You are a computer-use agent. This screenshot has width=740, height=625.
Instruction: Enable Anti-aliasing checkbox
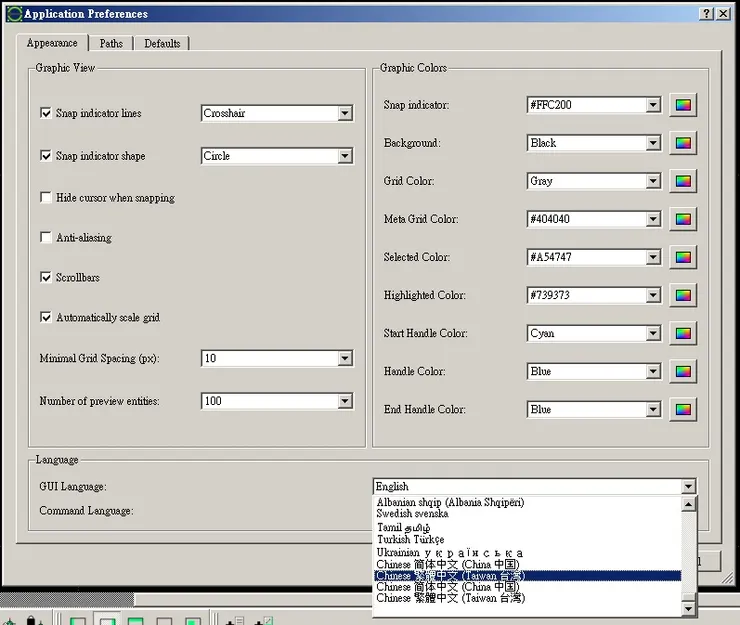[x=46, y=237]
